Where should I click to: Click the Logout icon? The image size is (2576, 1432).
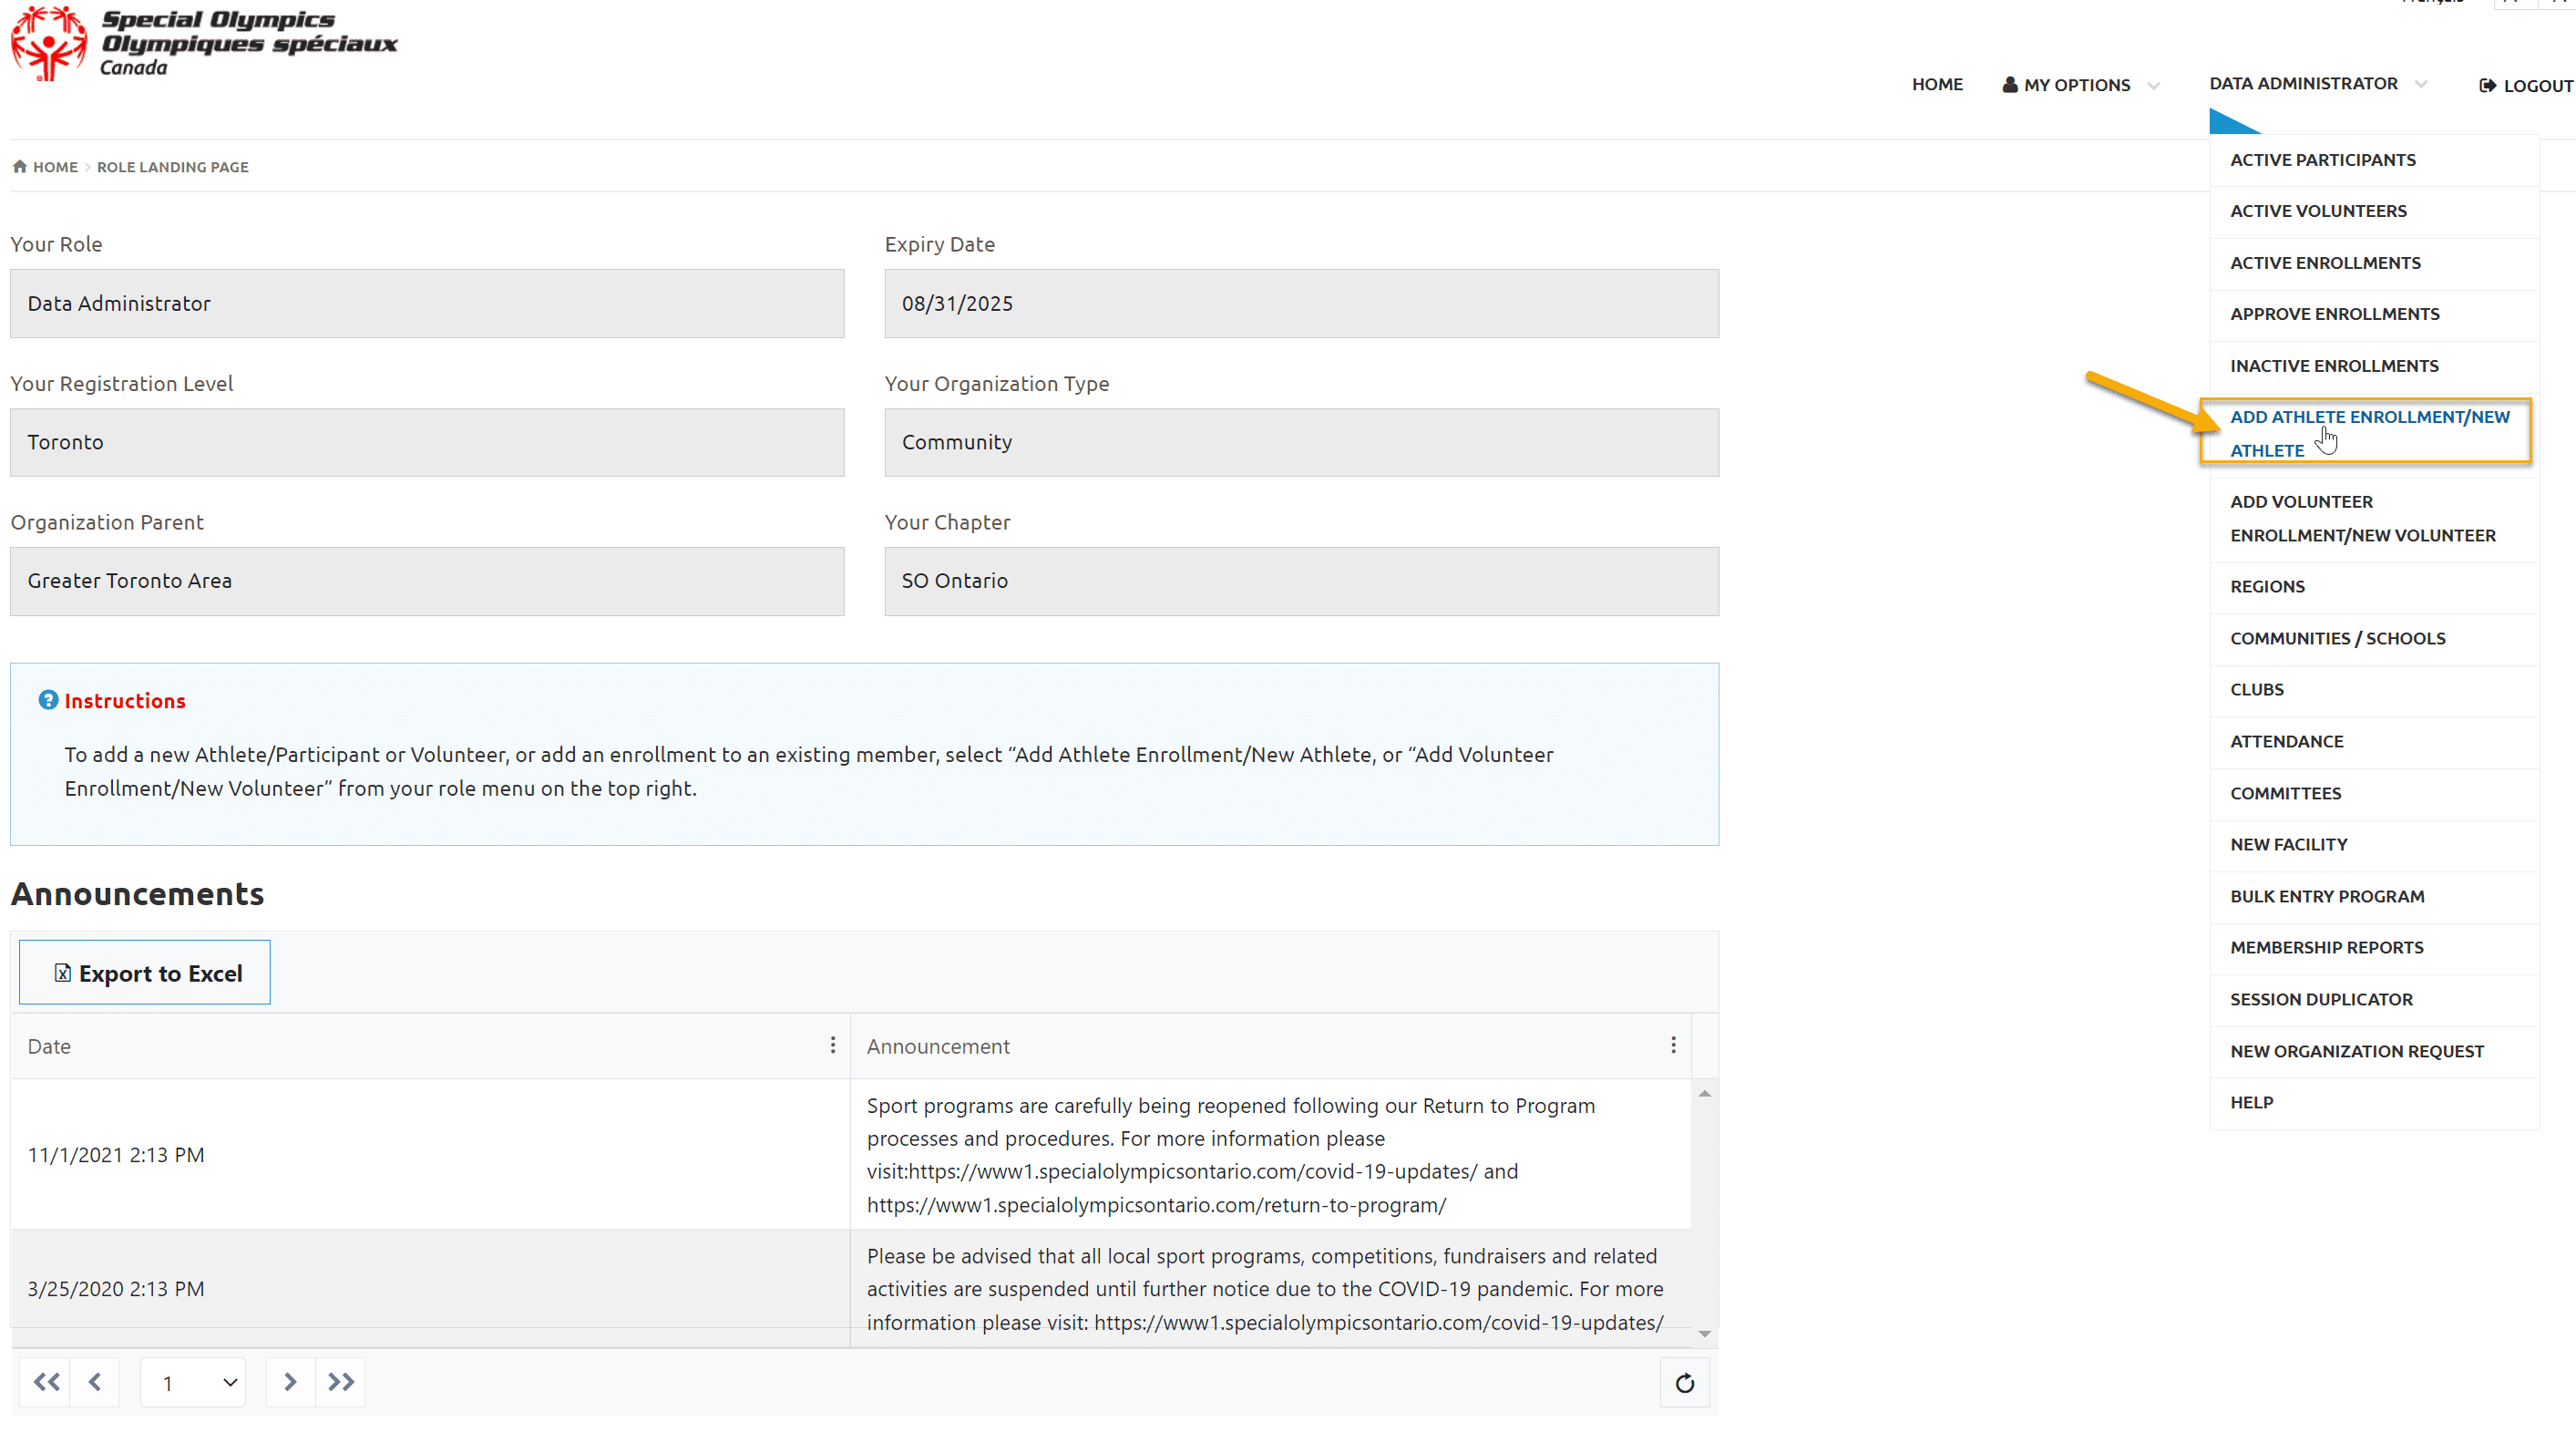pyautogui.click(x=2488, y=86)
